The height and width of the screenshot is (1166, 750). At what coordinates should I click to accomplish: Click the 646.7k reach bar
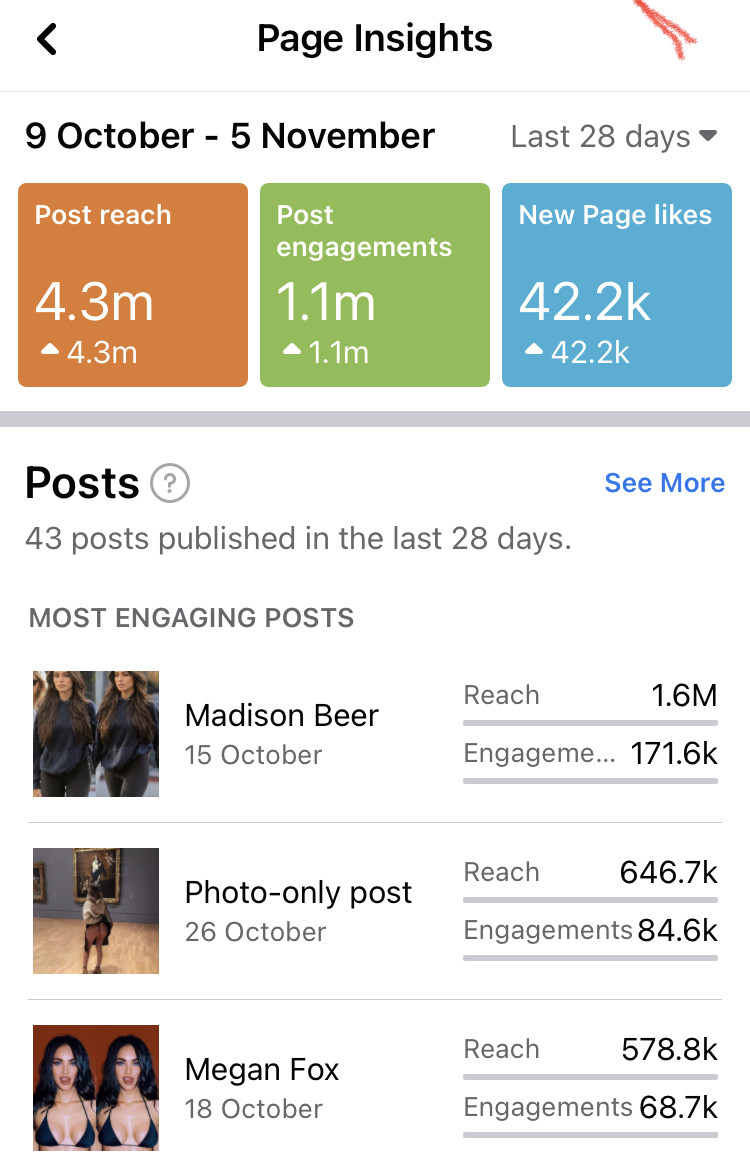pyautogui.click(x=590, y=899)
